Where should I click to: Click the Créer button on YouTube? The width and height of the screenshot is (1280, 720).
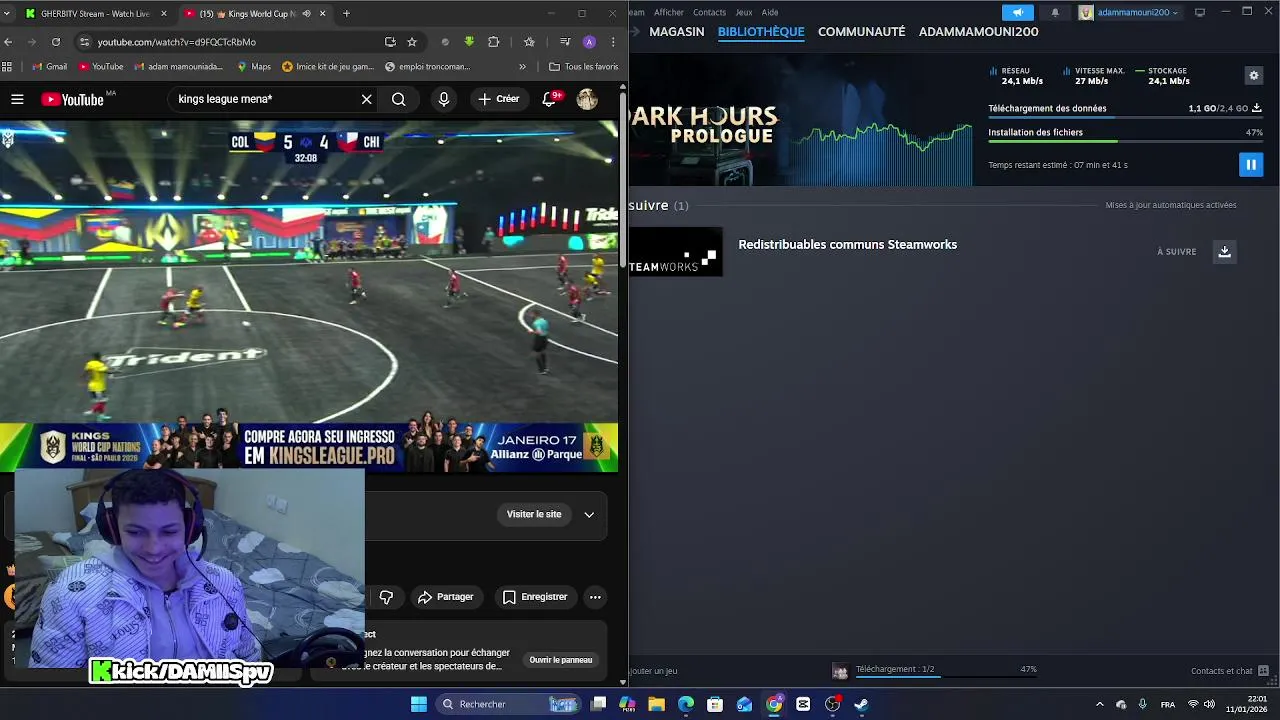point(499,99)
